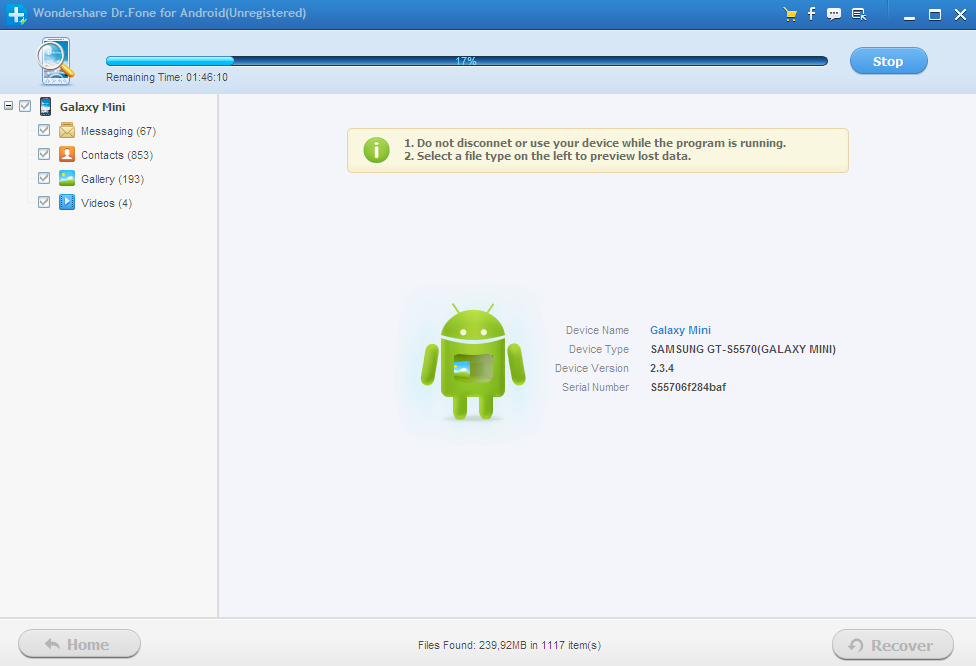Screen dimensions: 976x666
Task: Collapse the Galaxy Mini tree node
Action: tap(9, 106)
